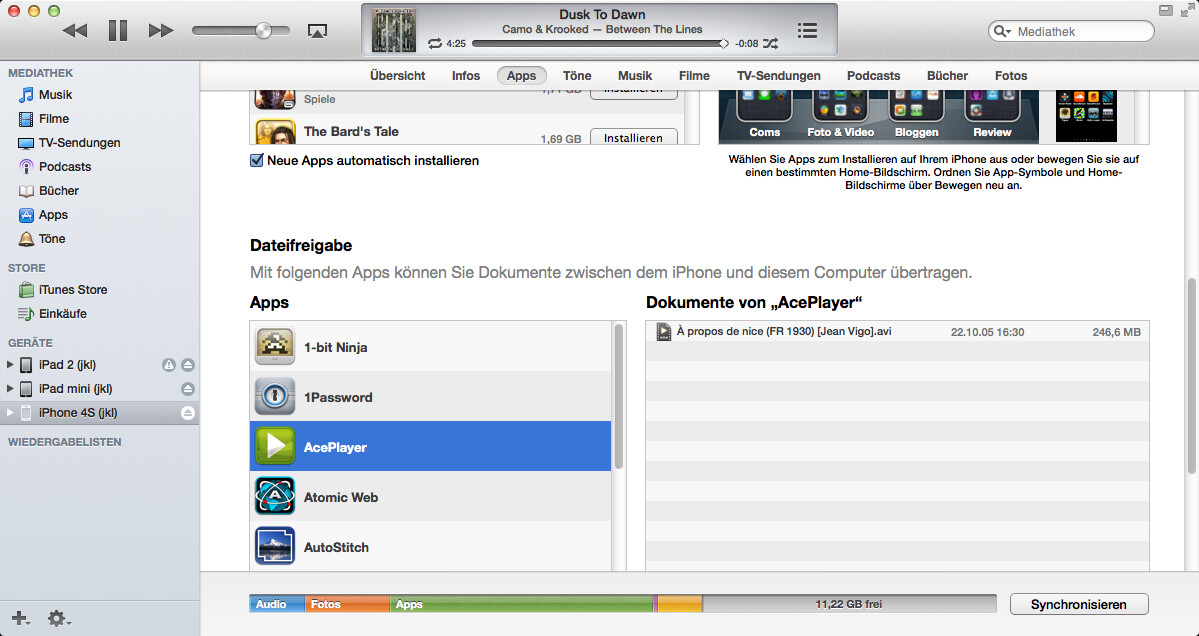Image resolution: width=1199 pixels, height=636 pixels.
Task: Select the À propos de nice avi file
Action: coord(898,332)
